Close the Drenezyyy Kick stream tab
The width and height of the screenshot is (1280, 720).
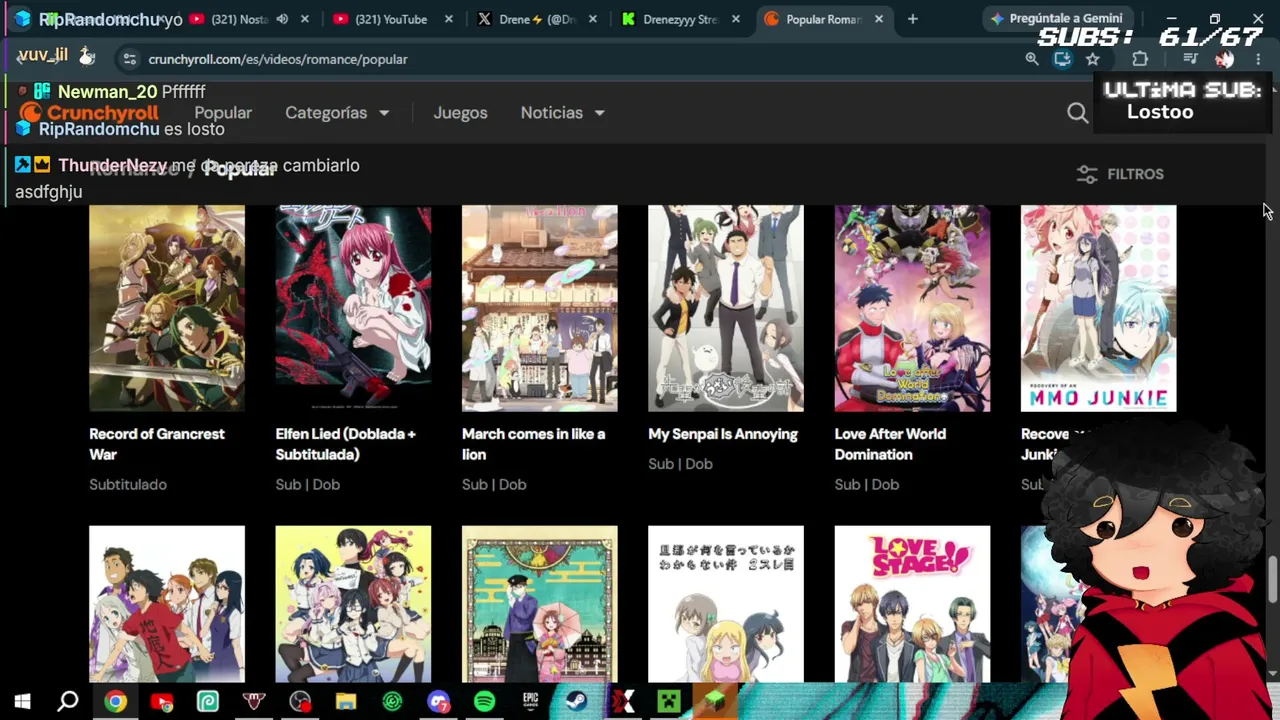735,19
